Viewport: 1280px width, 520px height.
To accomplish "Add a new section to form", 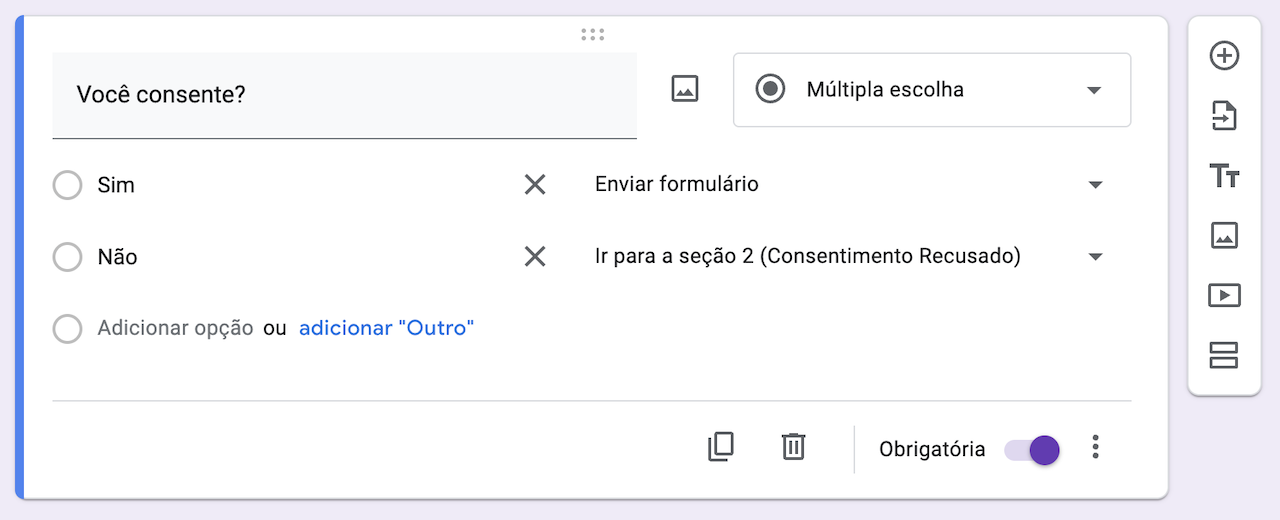I will [1224, 355].
